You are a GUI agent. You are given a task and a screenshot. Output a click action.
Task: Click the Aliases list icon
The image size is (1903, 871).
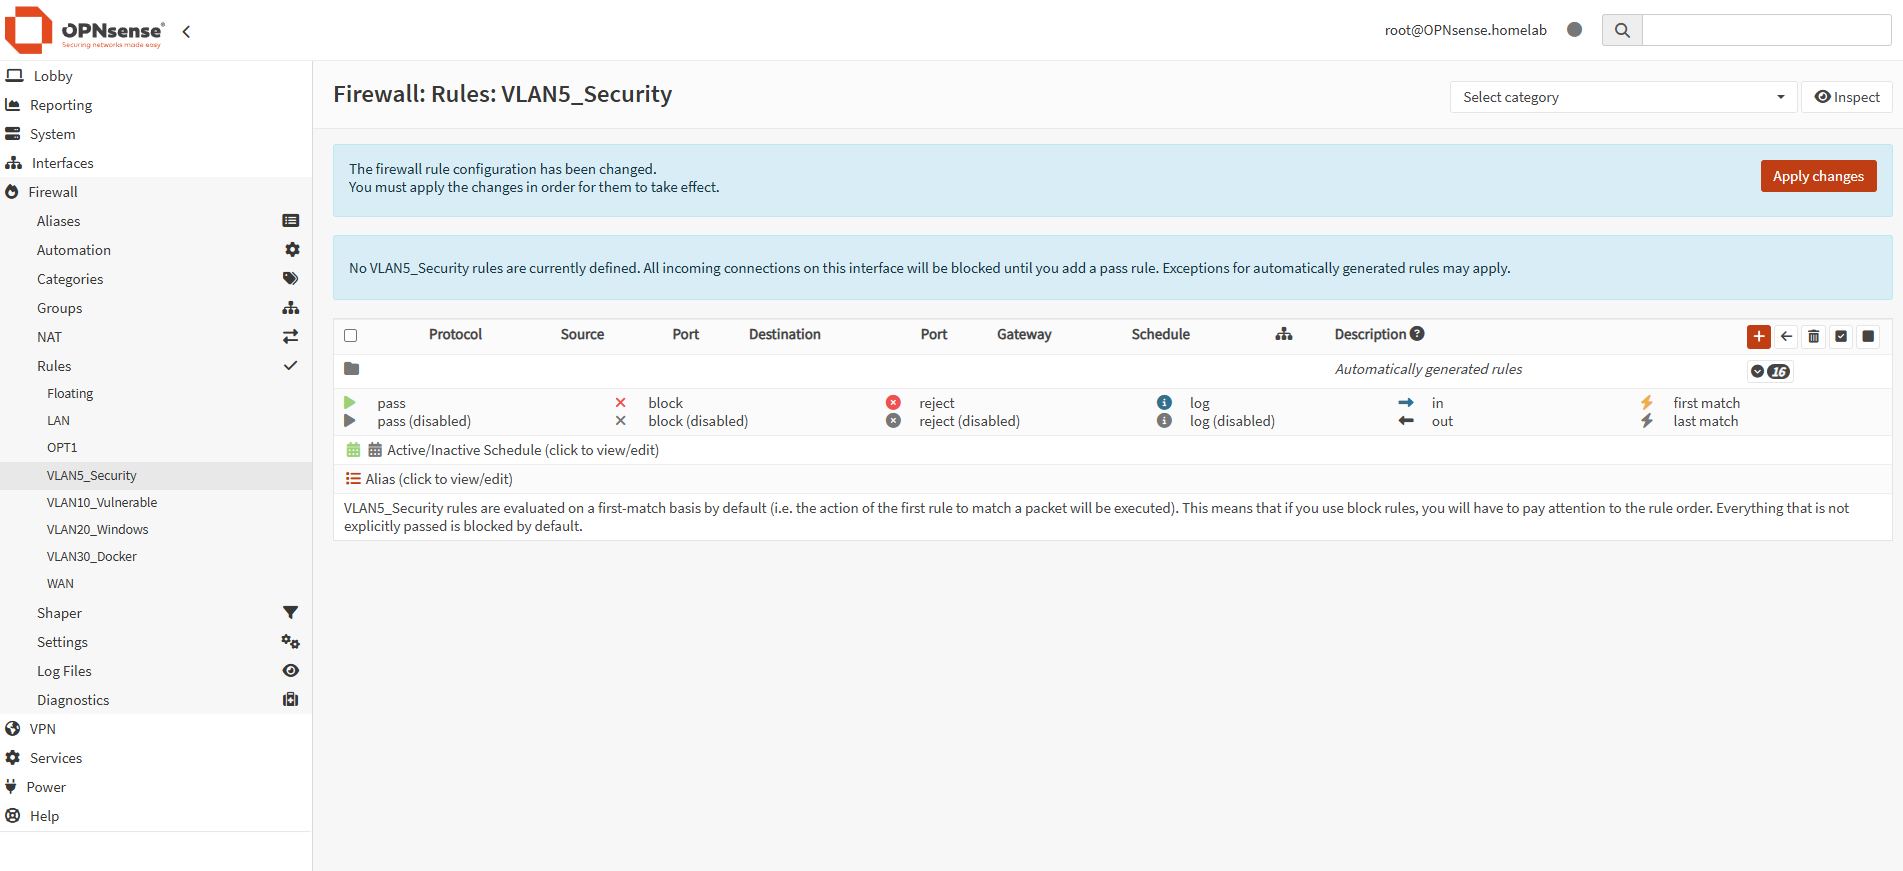coord(291,221)
